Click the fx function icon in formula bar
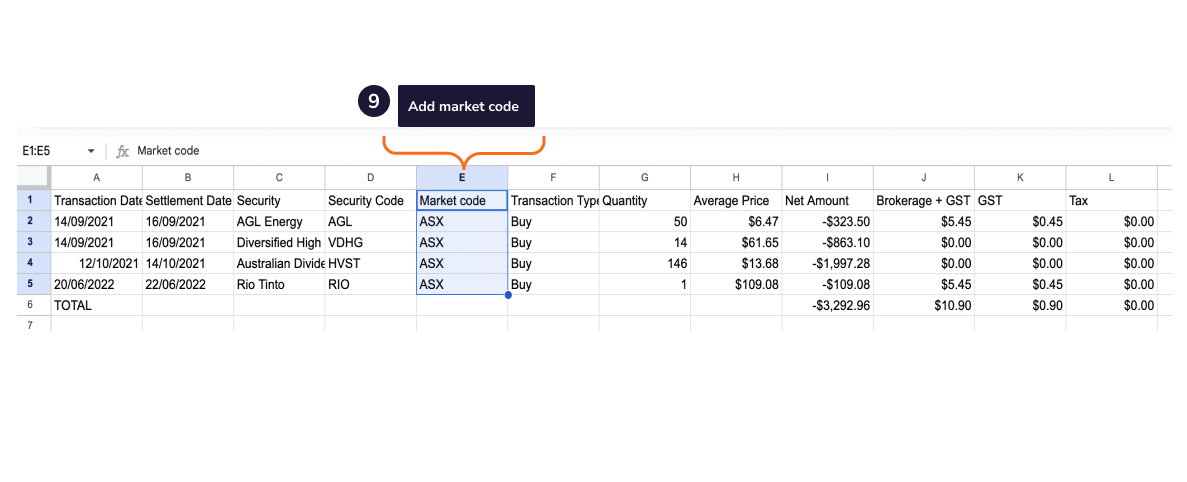Image resolution: width=1187 pixels, height=482 pixels. coord(123,151)
